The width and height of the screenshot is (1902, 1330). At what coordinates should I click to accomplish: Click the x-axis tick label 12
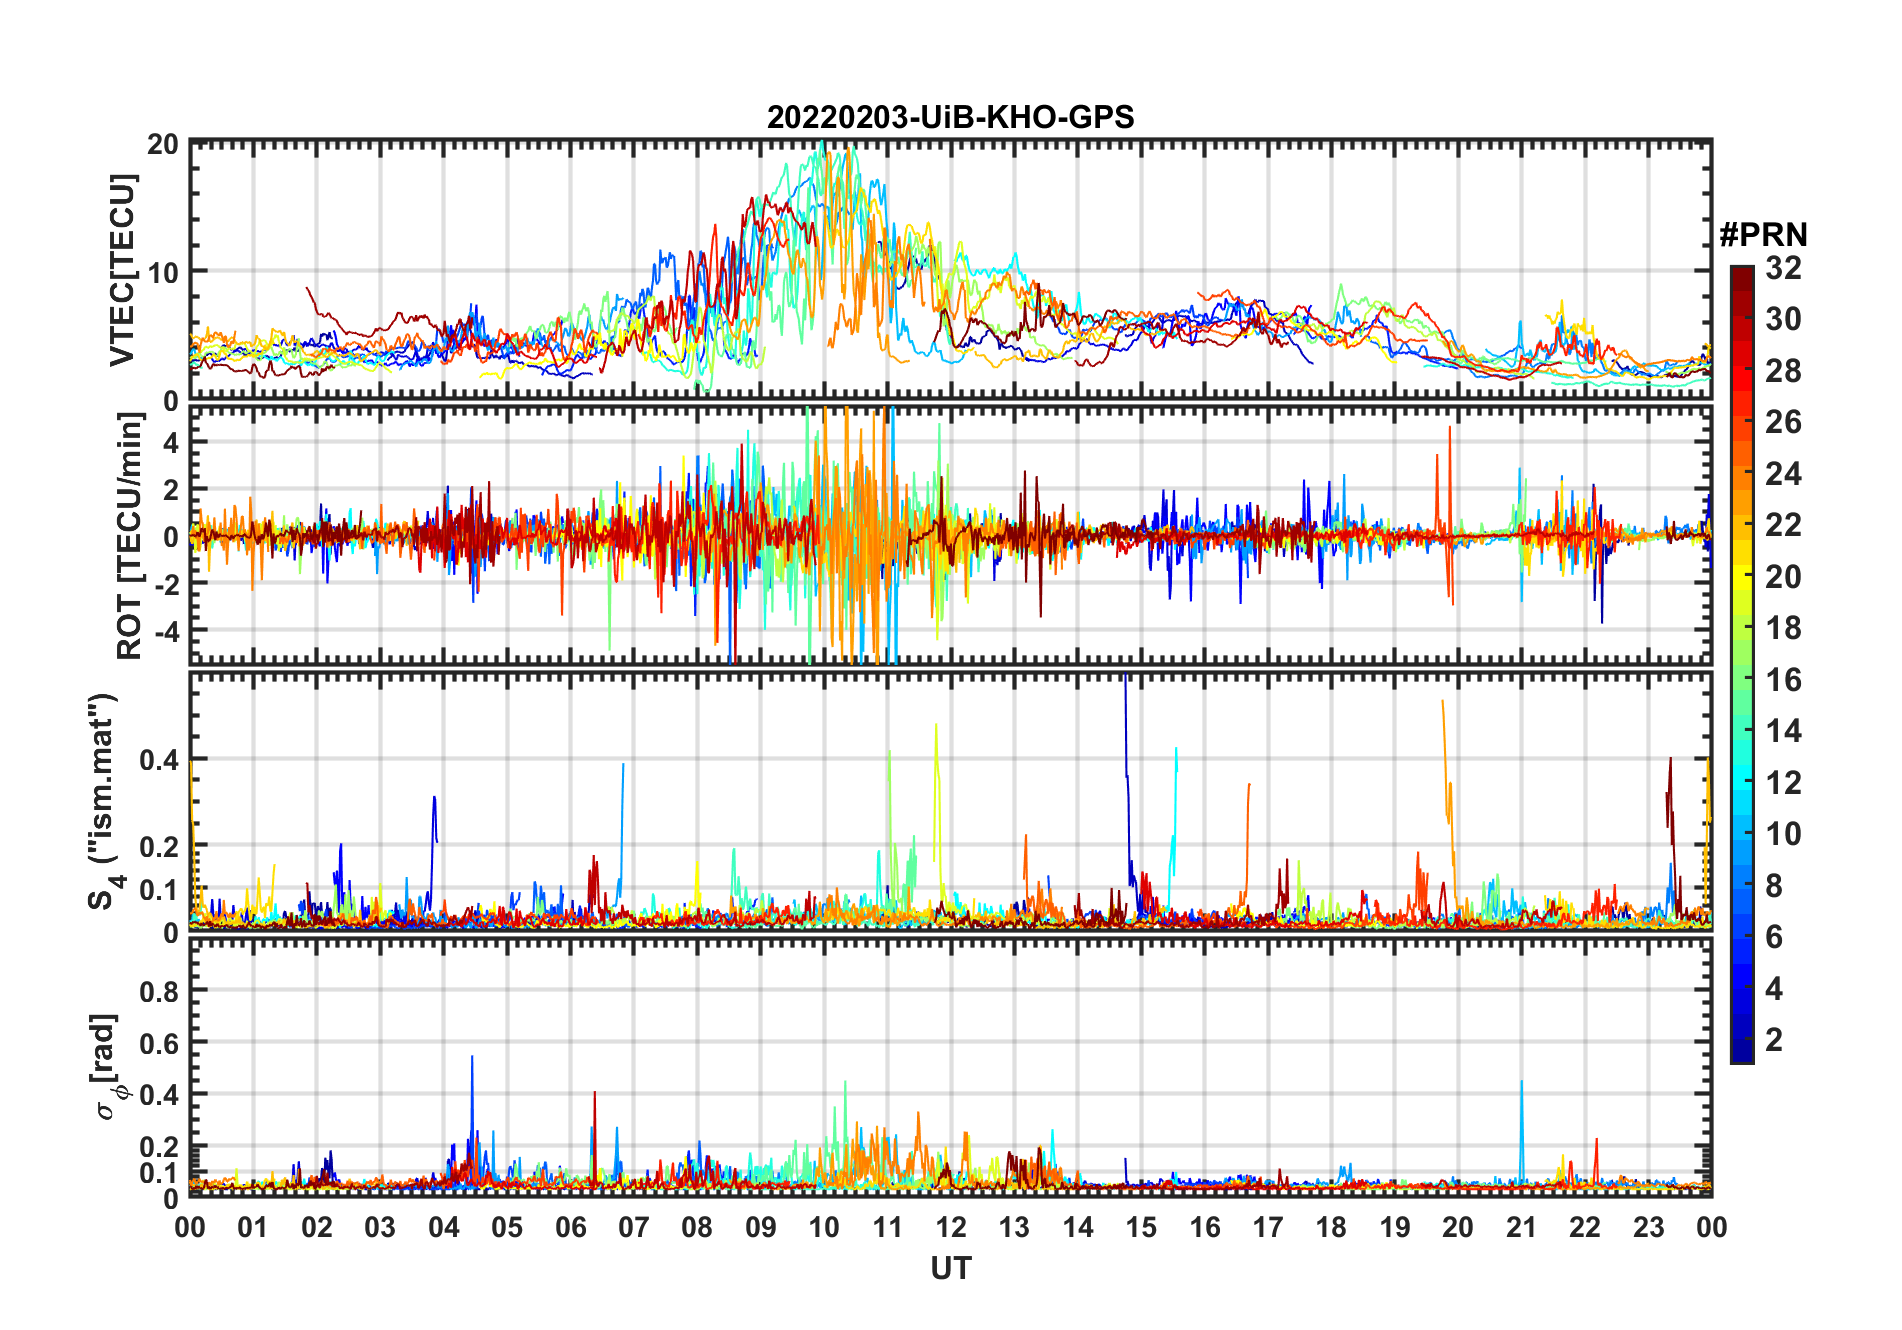point(950,1227)
